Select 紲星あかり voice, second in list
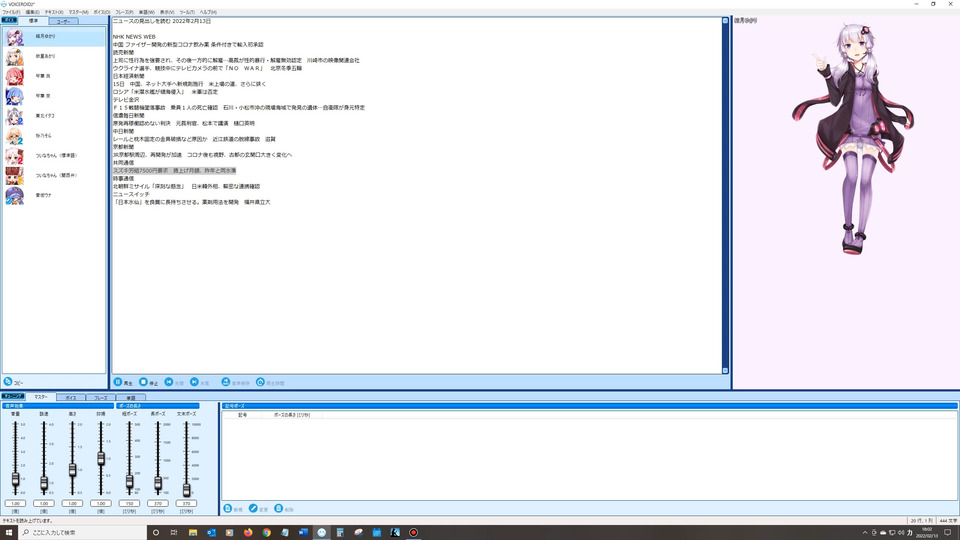The image size is (960, 540). 54,56
